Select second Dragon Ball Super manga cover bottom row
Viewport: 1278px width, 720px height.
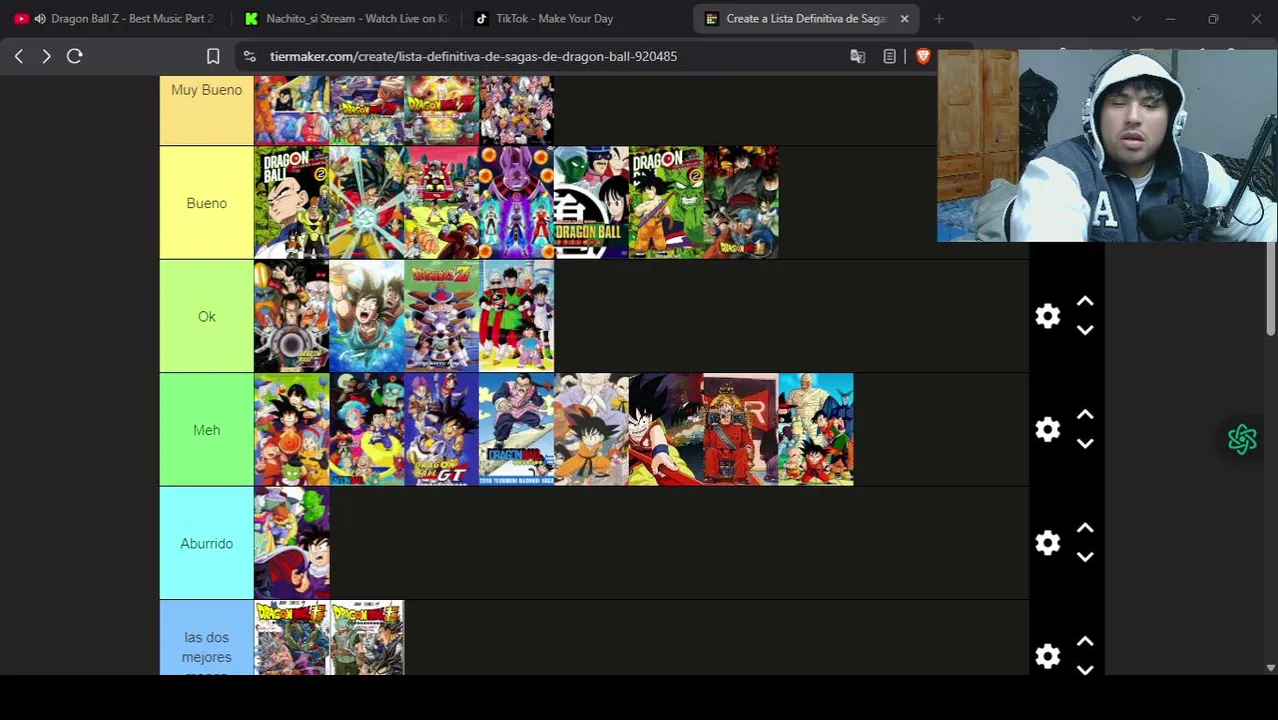pyautogui.click(x=366, y=638)
